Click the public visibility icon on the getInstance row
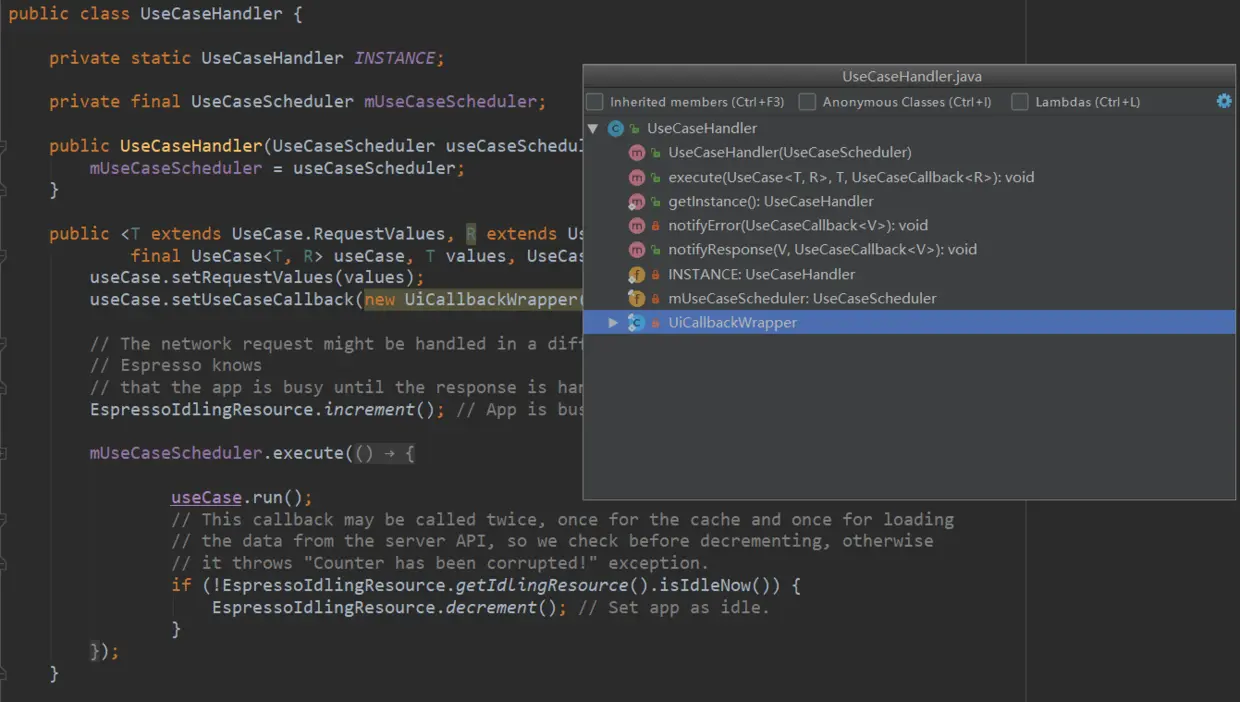This screenshot has height=702, width=1240. click(x=656, y=202)
